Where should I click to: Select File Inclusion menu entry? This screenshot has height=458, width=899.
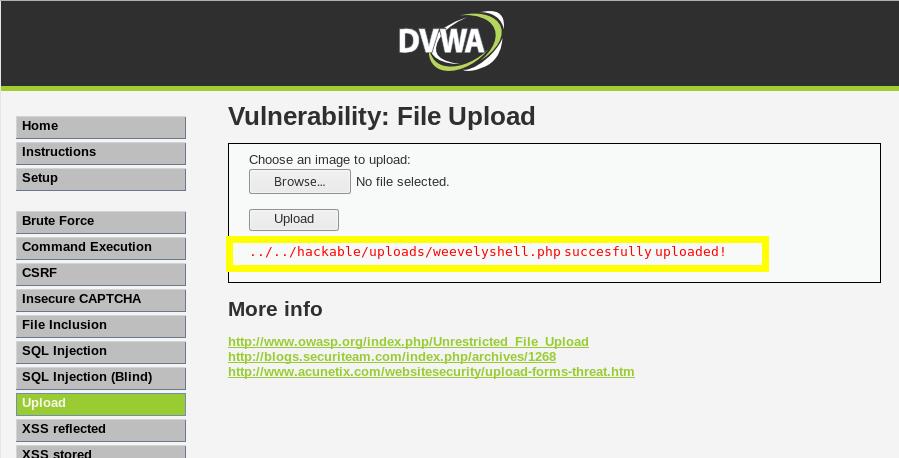click(101, 326)
